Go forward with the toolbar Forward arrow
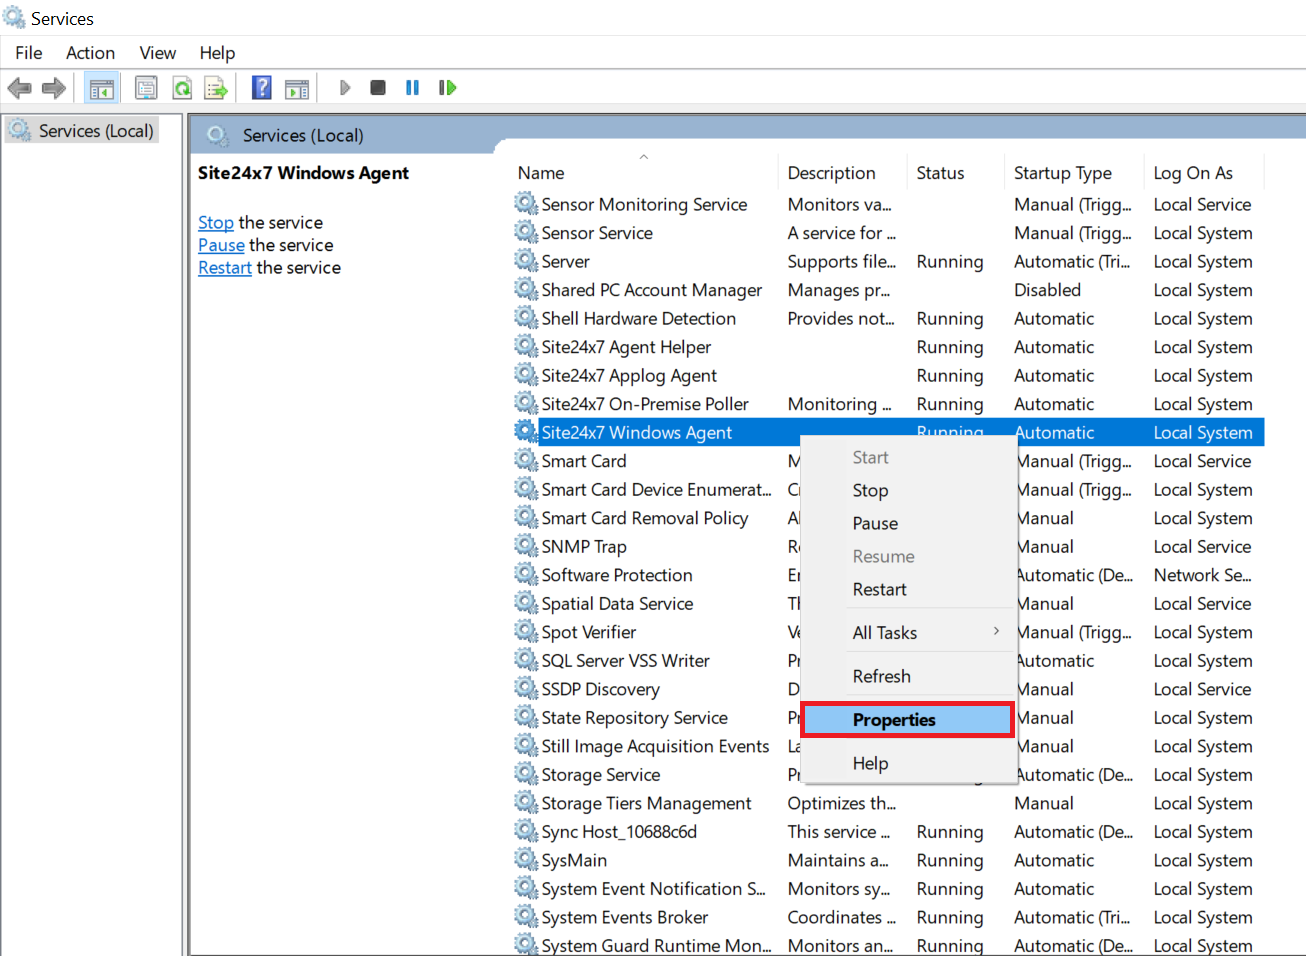1306x956 pixels. coord(54,88)
